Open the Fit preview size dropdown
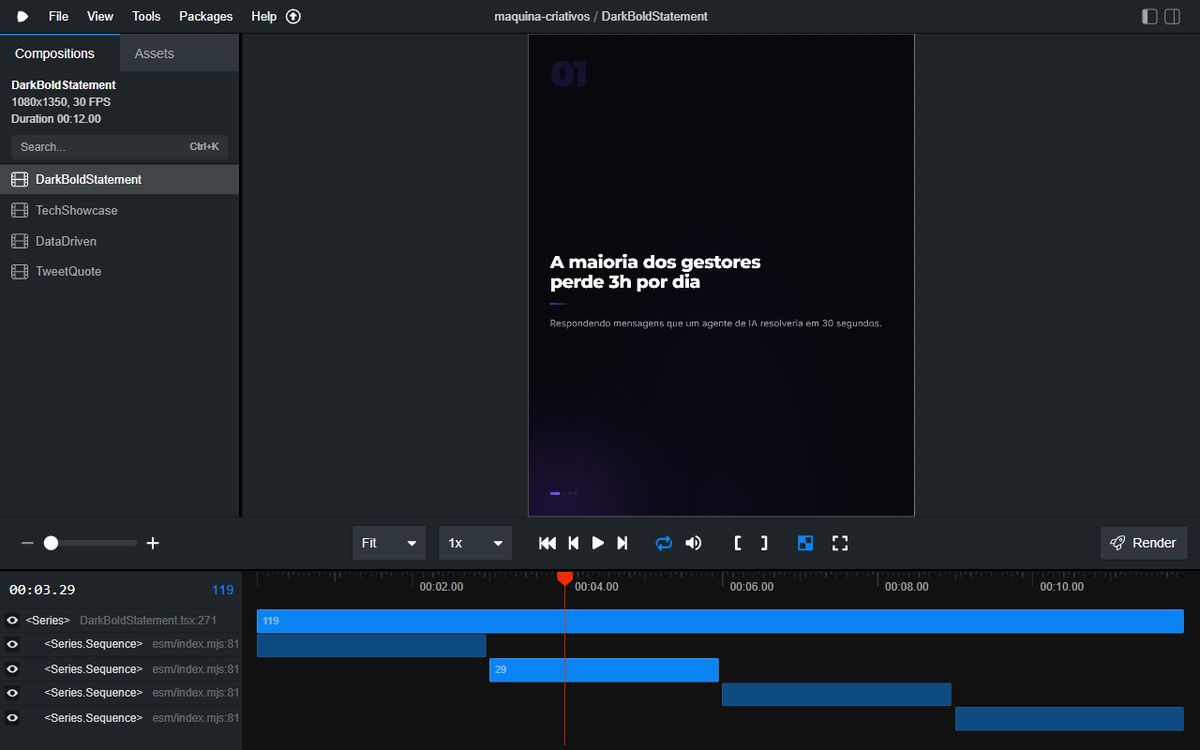The width and height of the screenshot is (1200, 750). click(389, 543)
